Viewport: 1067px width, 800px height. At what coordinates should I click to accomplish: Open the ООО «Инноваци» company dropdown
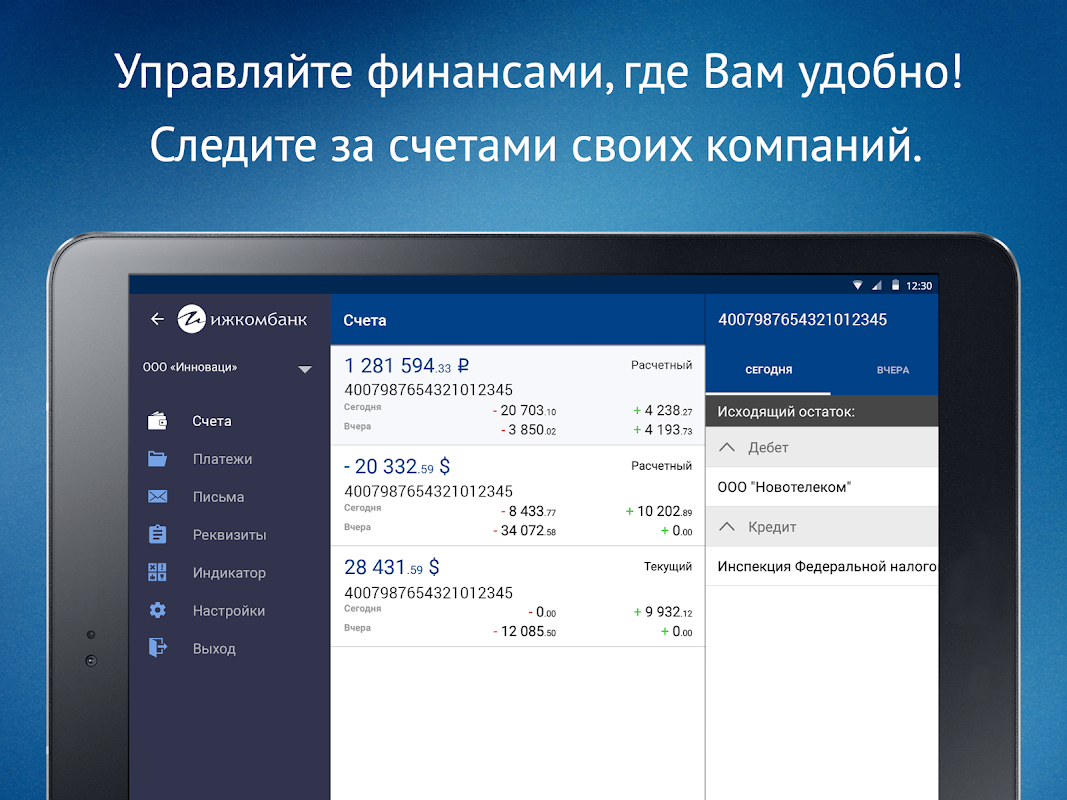tap(229, 368)
